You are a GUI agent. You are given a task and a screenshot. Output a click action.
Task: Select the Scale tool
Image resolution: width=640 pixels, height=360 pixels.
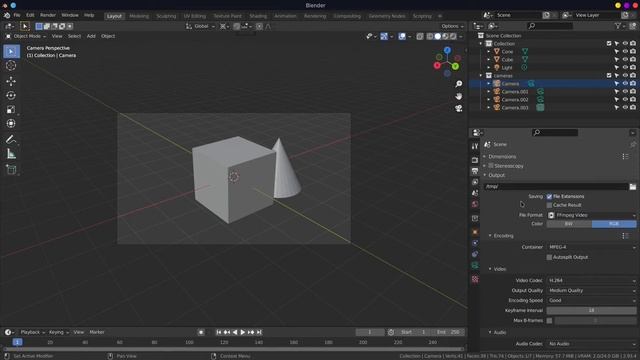(11, 109)
